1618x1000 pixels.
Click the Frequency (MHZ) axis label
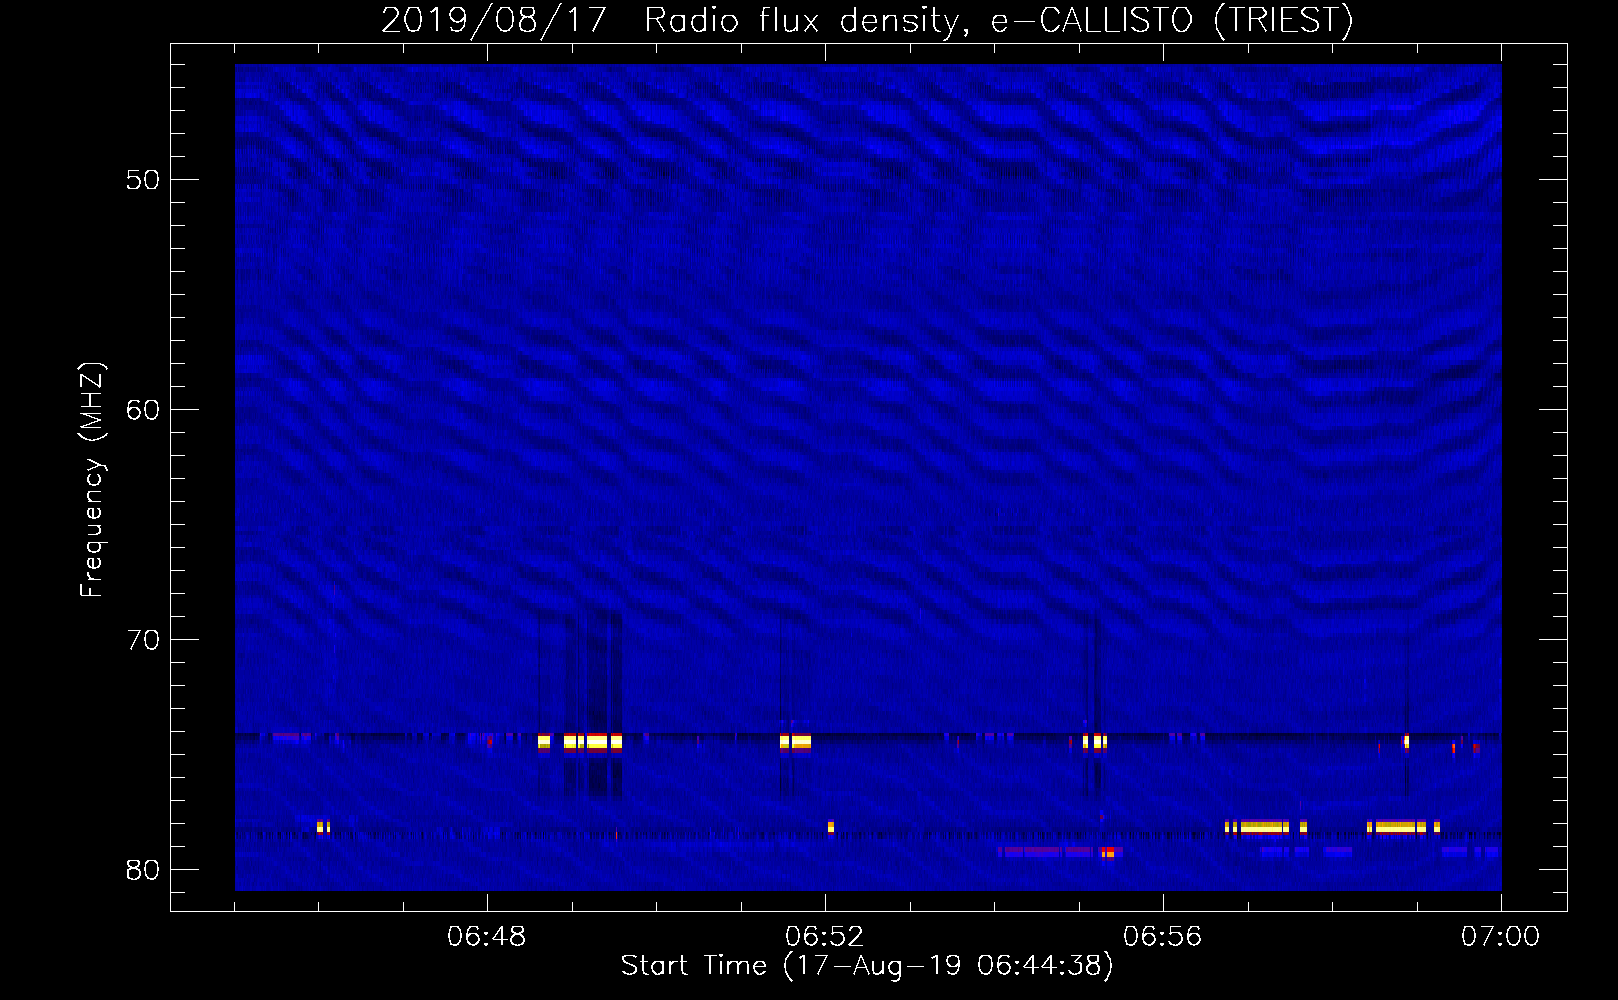91,480
